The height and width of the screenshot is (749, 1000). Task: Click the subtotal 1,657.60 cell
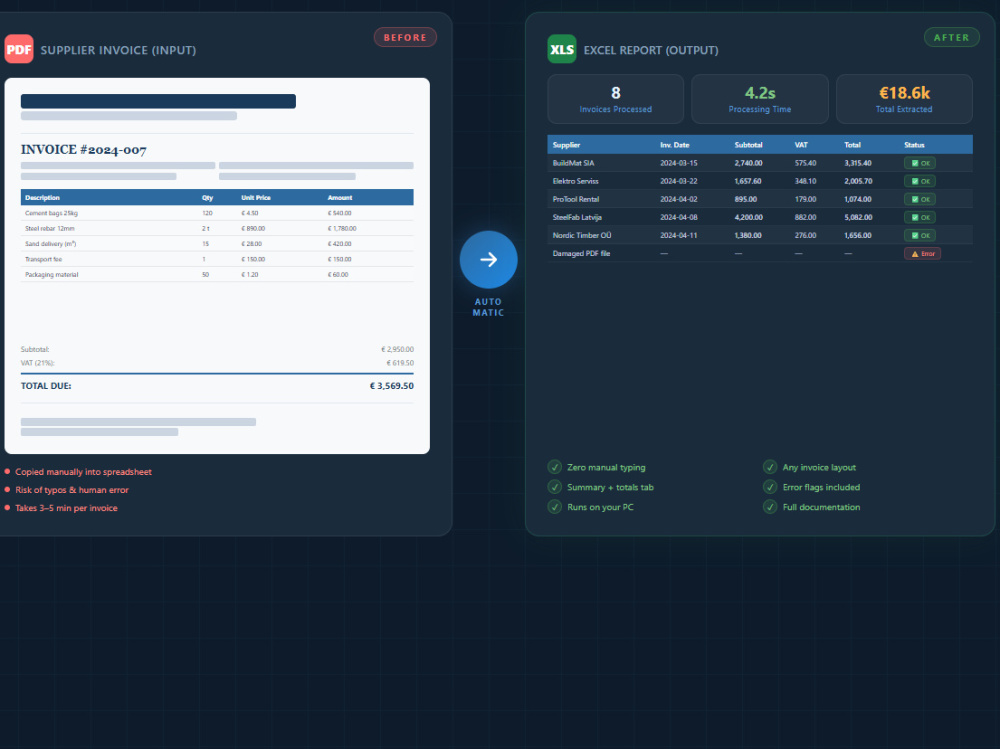pyautogui.click(x=748, y=181)
